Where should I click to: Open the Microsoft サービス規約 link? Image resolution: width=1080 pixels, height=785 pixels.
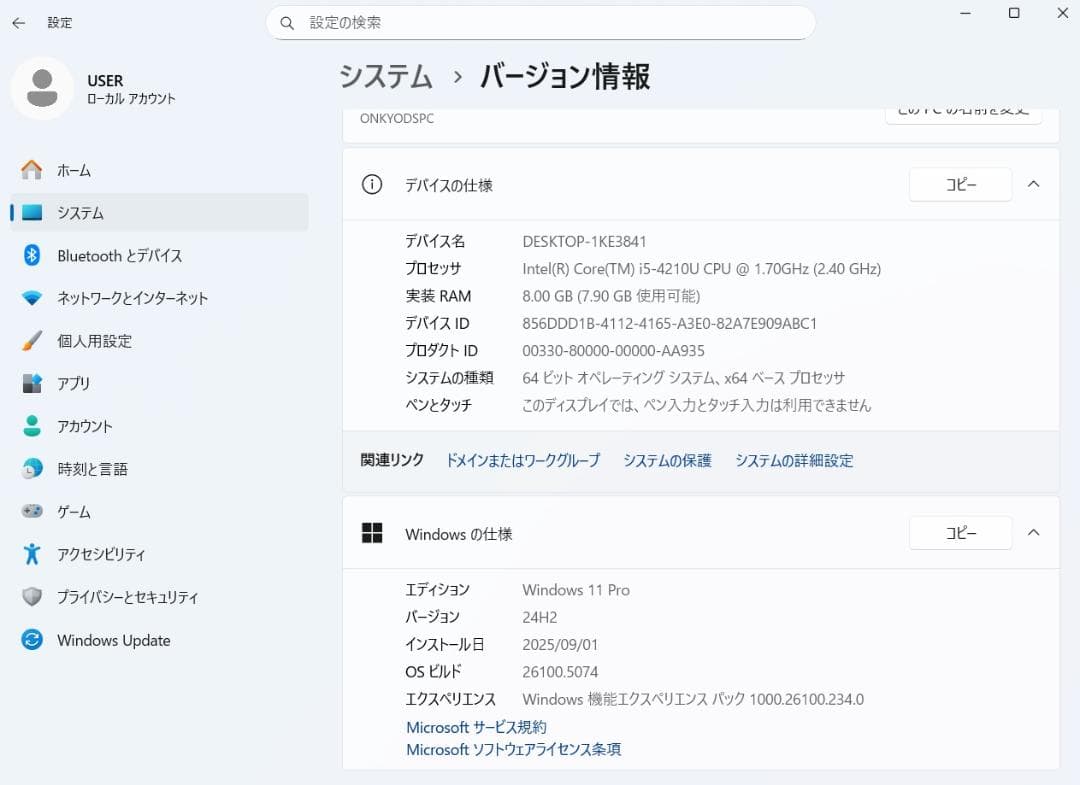tap(475, 727)
